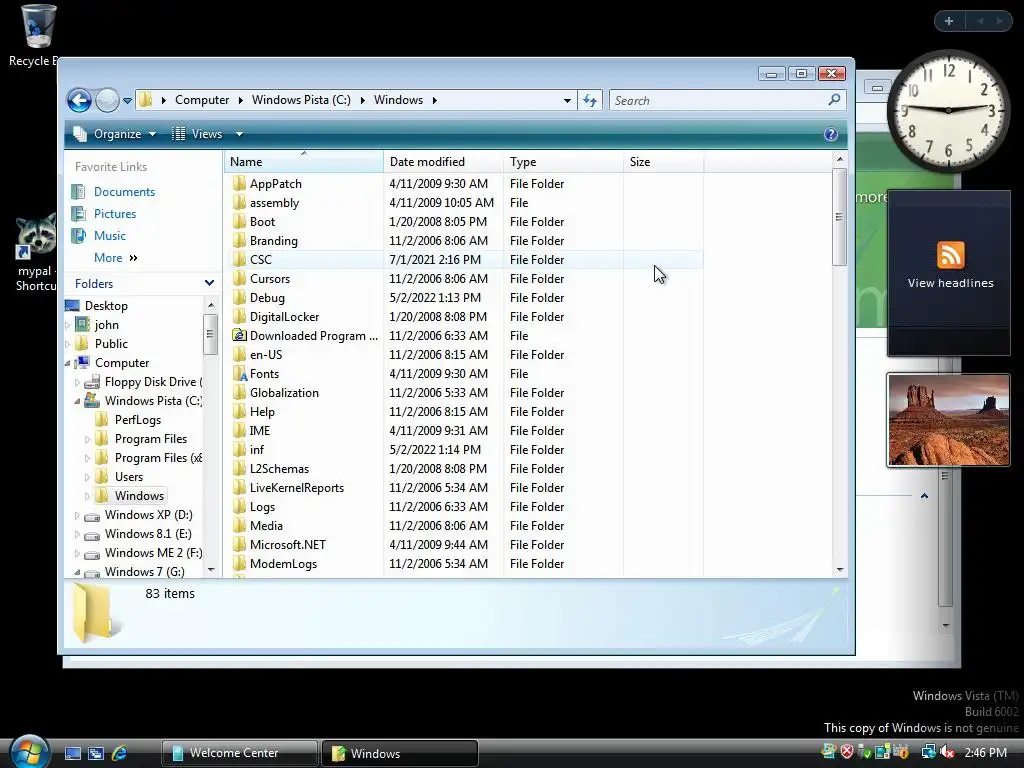This screenshot has height=768, width=1024.
Task: Open the Views dropdown arrow
Action: [240, 134]
